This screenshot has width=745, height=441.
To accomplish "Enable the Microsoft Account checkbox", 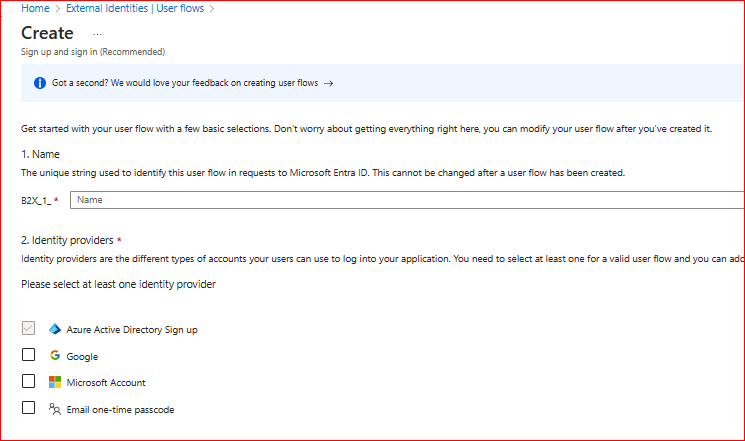I will [x=29, y=382].
